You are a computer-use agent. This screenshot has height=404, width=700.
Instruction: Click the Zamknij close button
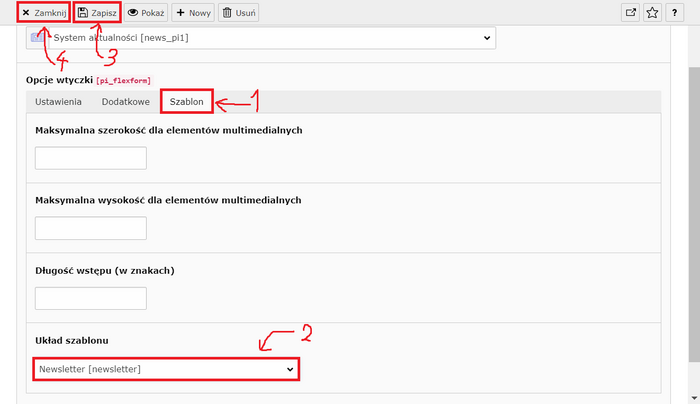click(x=43, y=13)
